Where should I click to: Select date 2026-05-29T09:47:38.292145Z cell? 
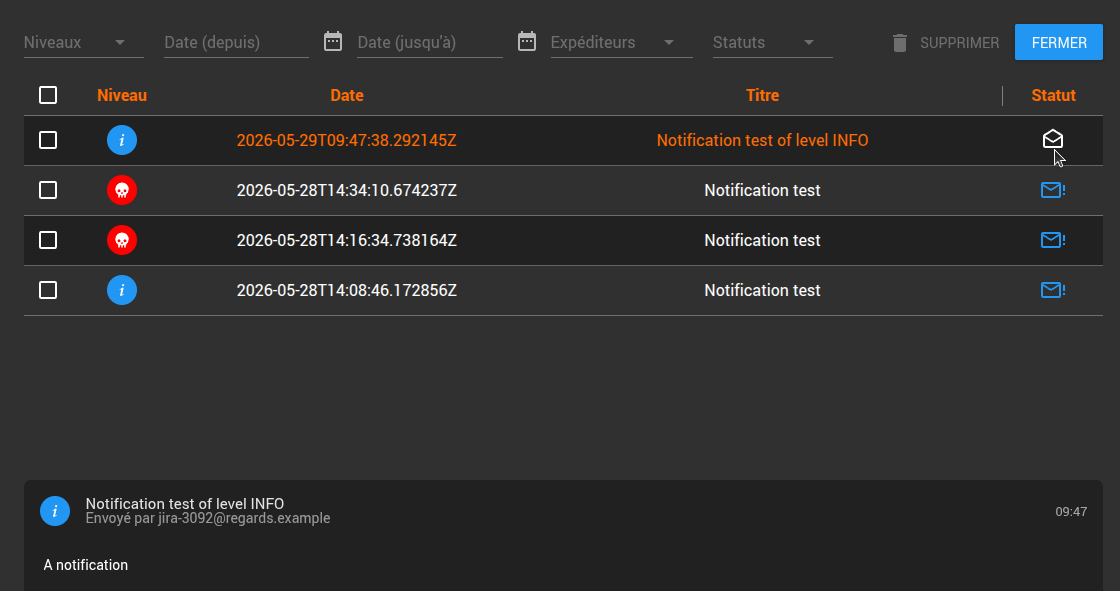346,140
